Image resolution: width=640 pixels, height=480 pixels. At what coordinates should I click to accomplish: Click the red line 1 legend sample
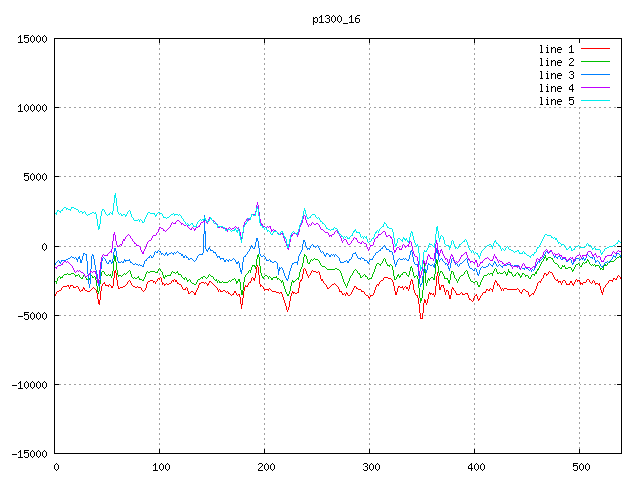pos(595,49)
